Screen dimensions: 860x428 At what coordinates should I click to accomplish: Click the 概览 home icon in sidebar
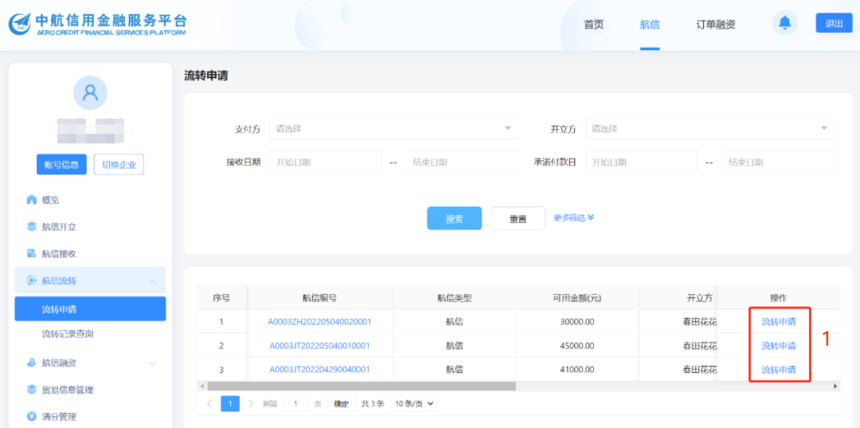click(31, 200)
